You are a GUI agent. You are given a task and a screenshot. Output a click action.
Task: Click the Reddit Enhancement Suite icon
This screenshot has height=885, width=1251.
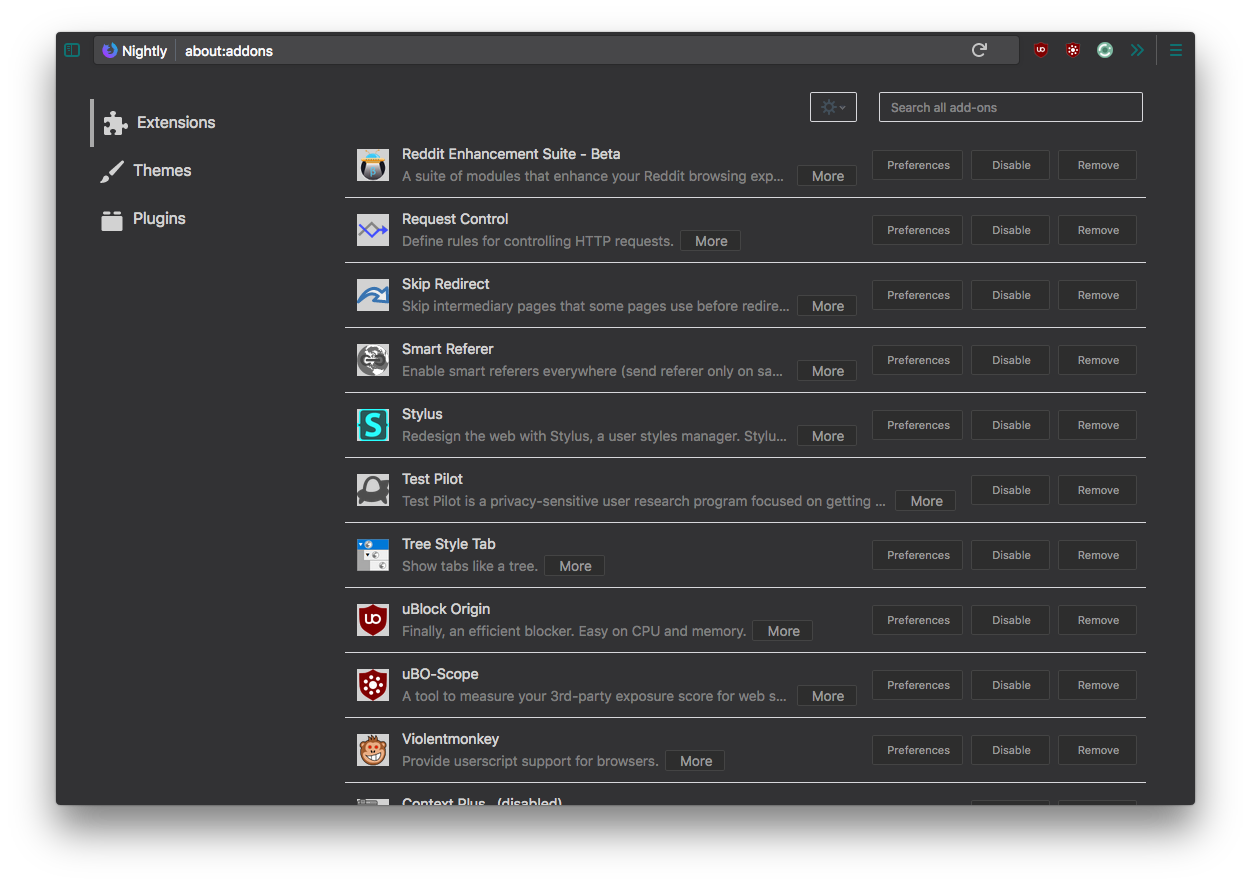[x=373, y=165]
